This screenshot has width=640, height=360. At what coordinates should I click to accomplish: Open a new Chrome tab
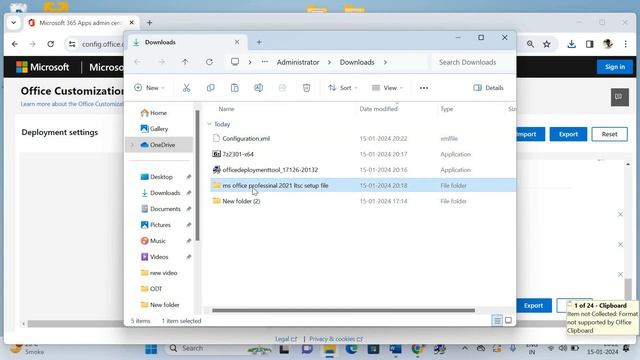[x=149, y=23]
